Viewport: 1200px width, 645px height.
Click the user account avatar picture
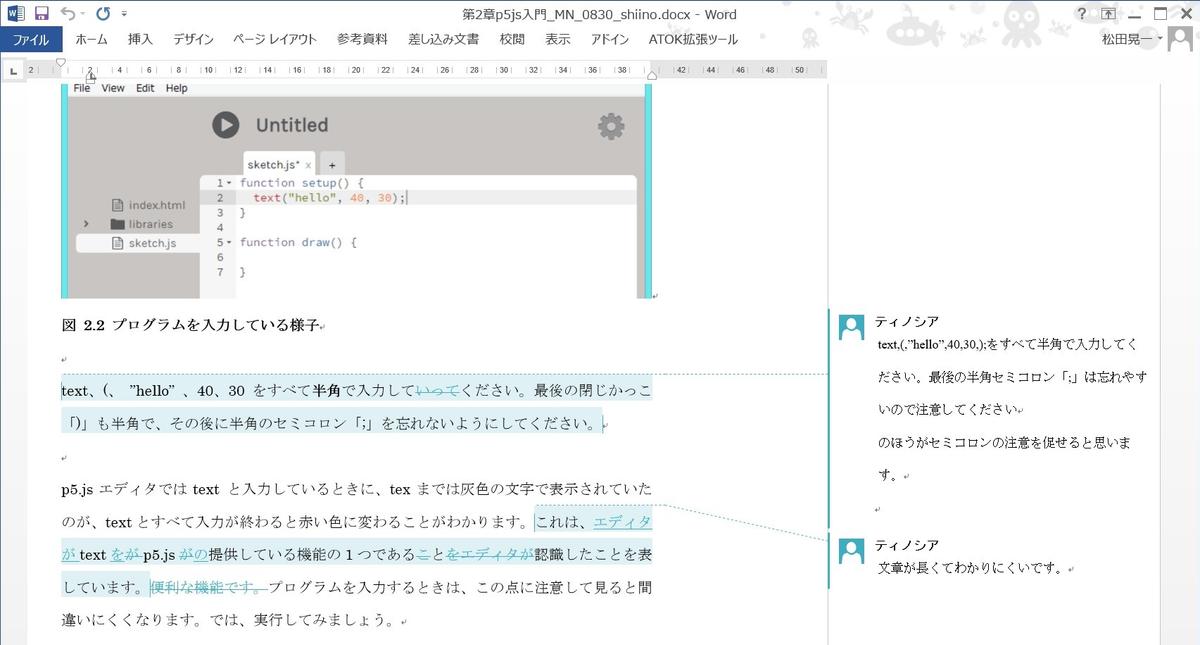(1180, 39)
